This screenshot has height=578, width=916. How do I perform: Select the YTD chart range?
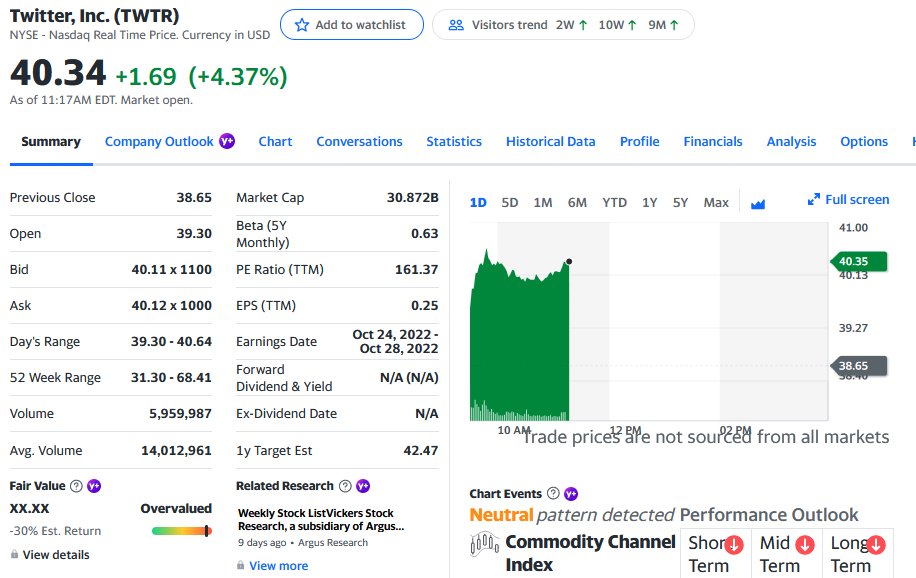coord(615,203)
